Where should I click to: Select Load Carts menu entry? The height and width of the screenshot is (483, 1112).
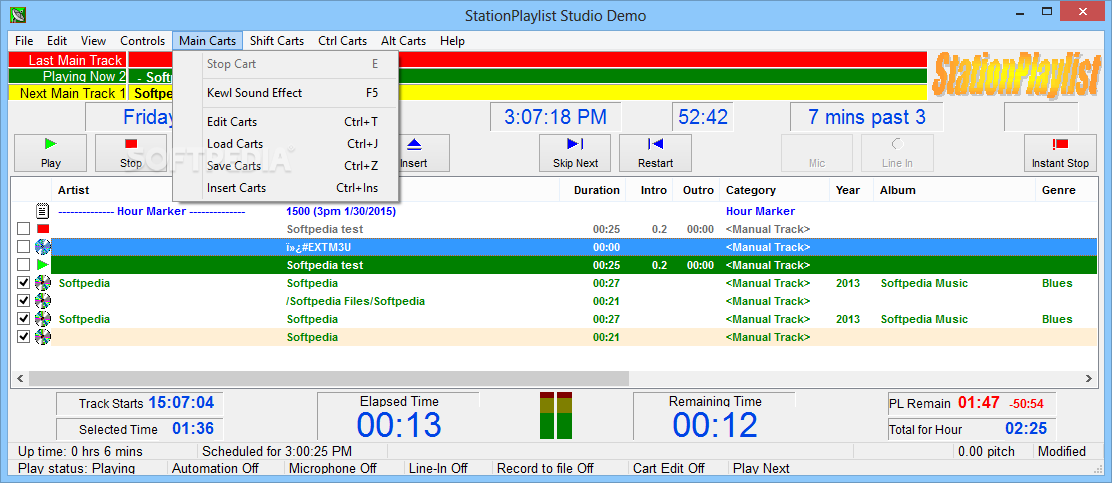click(x=286, y=144)
